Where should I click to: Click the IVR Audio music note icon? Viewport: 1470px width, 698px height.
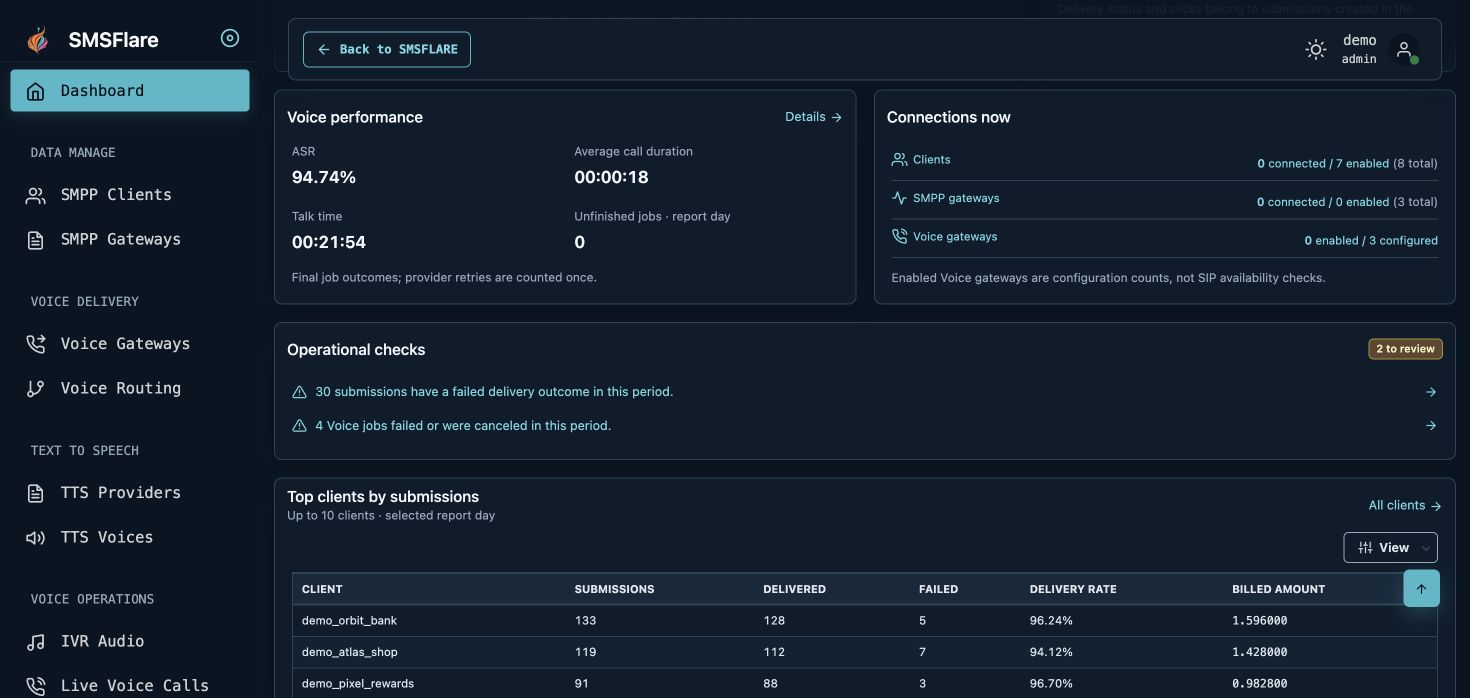tap(36, 642)
